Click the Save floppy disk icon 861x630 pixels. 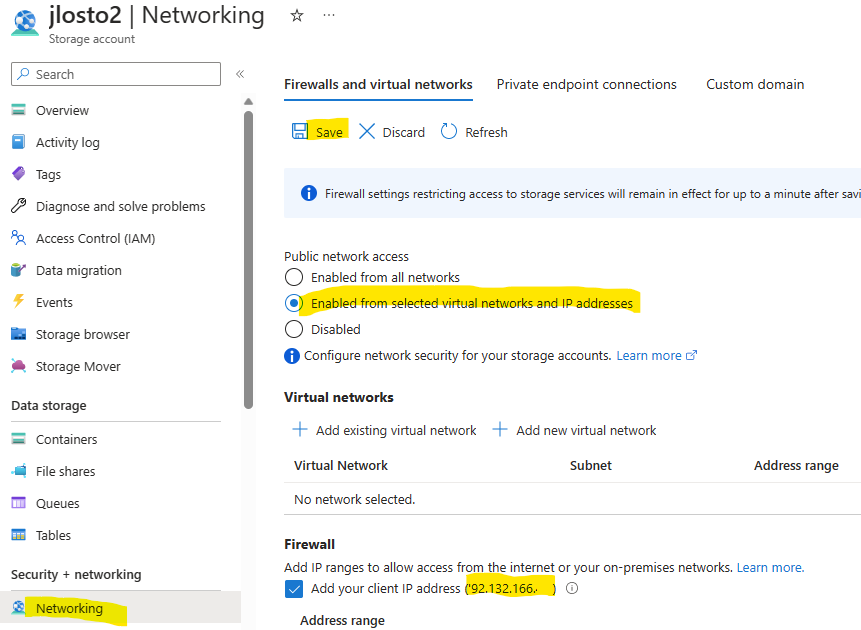pyautogui.click(x=300, y=131)
